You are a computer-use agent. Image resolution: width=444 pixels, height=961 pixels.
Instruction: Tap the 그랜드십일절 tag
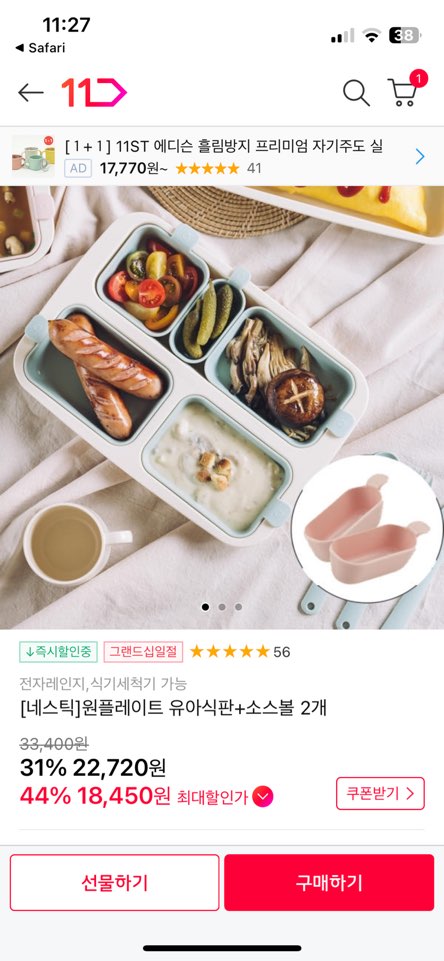click(x=143, y=651)
